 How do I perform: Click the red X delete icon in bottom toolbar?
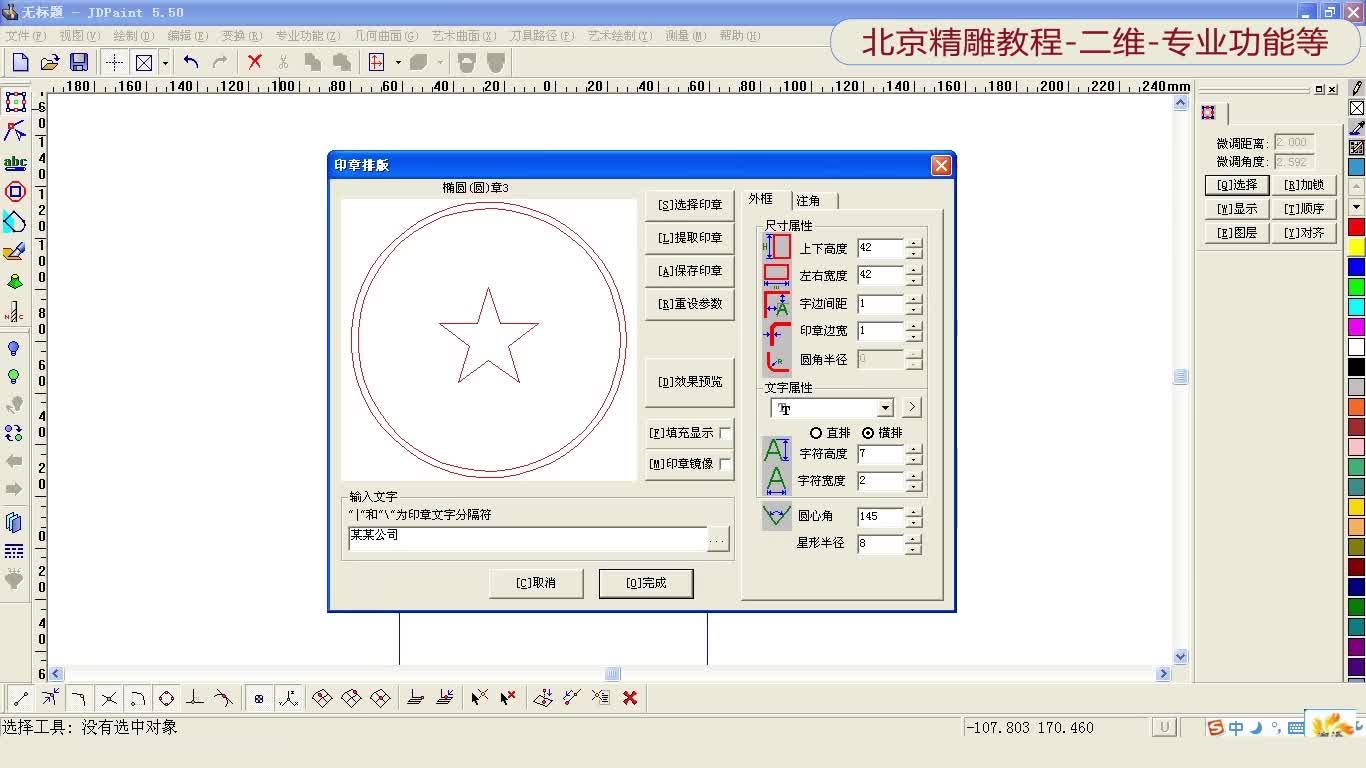(x=630, y=697)
